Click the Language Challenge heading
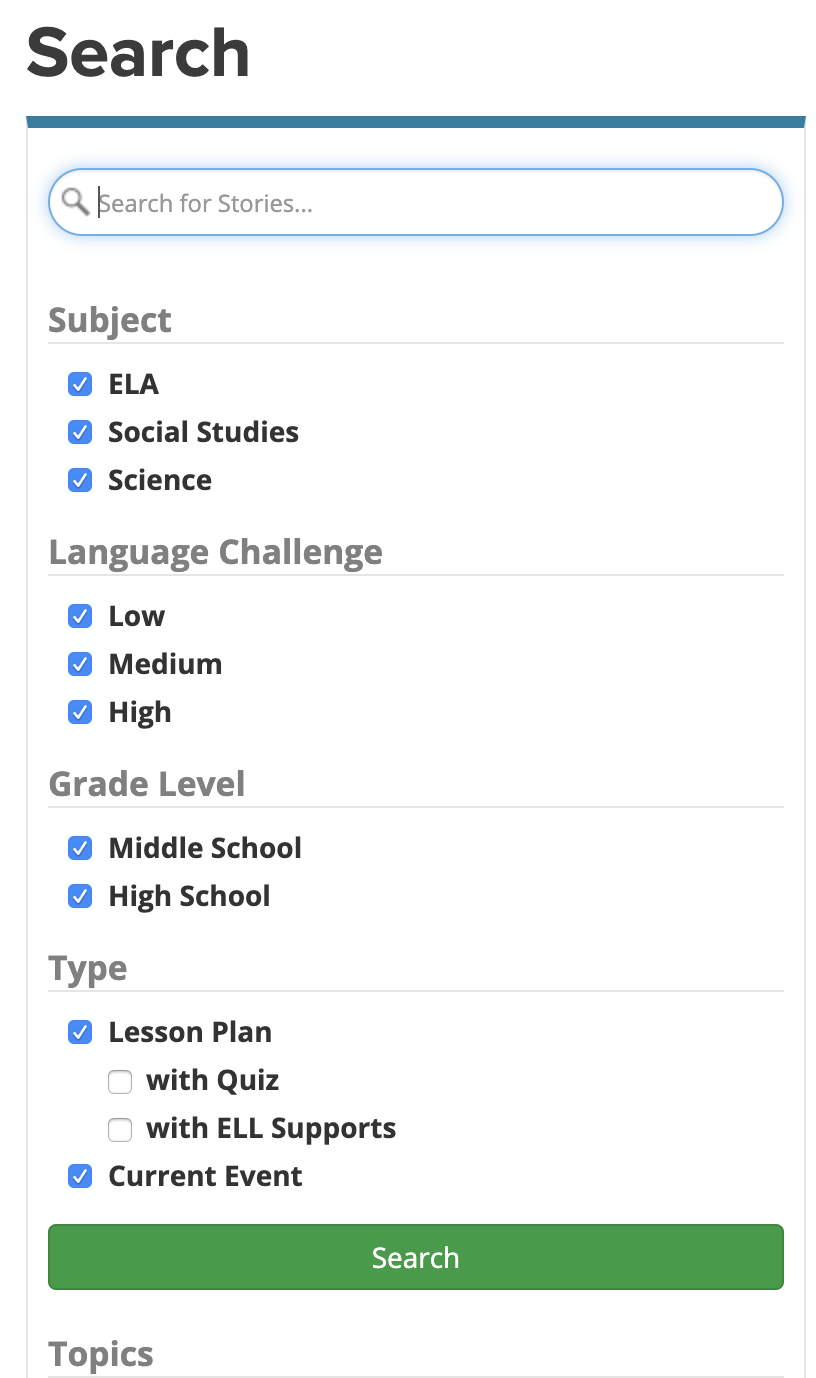Image resolution: width=816 pixels, height=1378 pixels. point(215,552)
